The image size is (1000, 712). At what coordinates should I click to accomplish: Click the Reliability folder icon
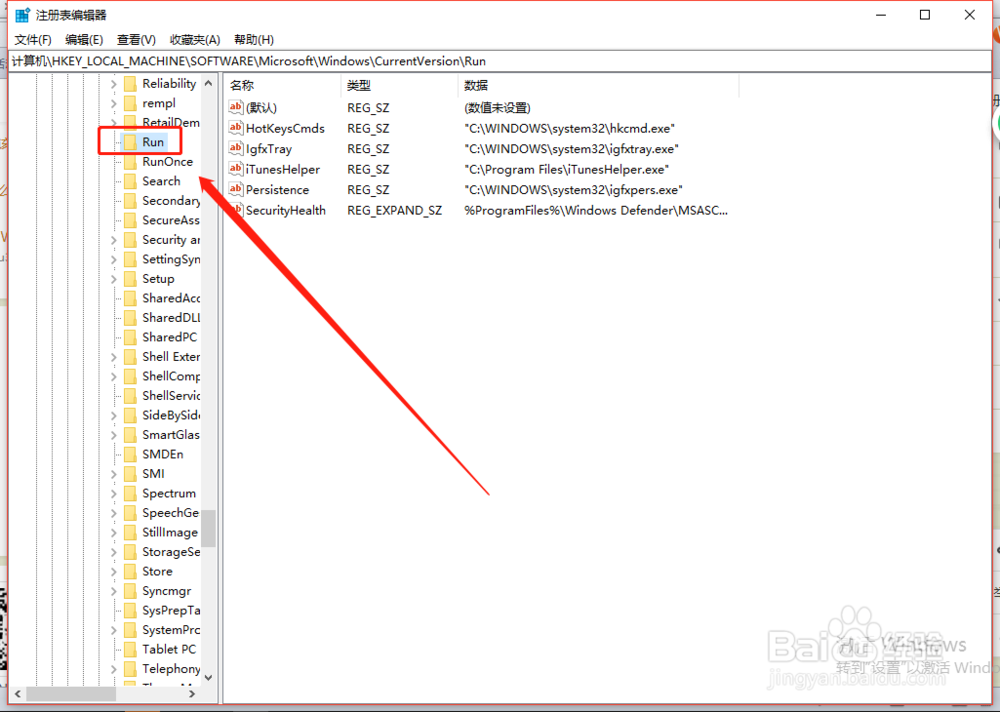click(x=131, y=84)
